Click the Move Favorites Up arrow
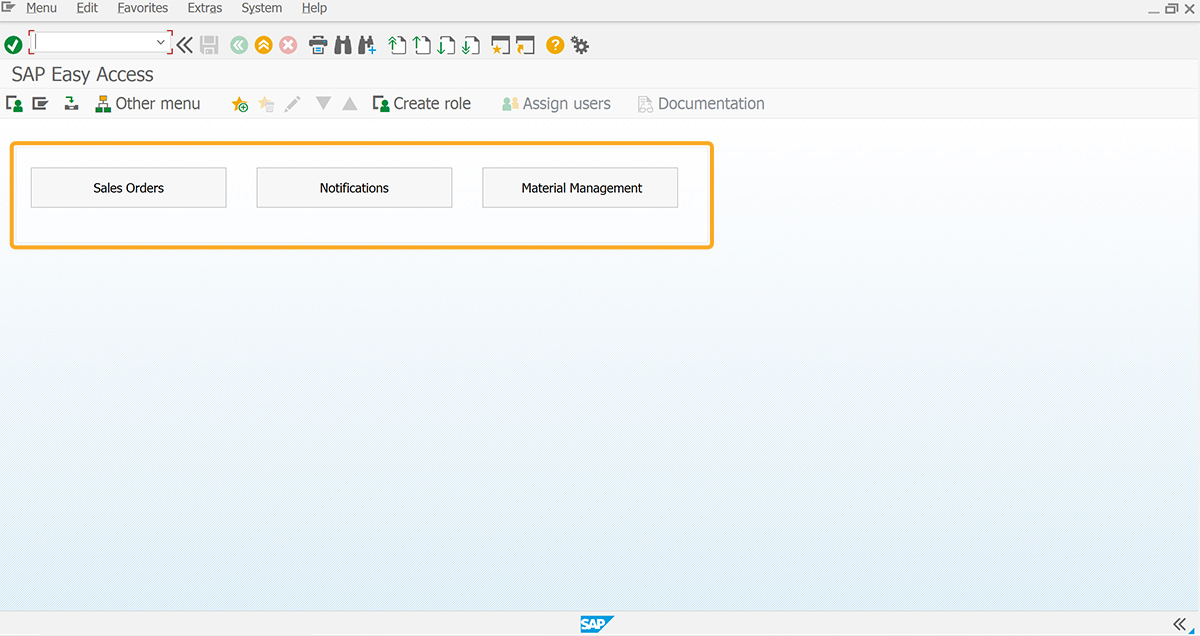The width and height of the screenshot is (1200, 636). (349, 103)
